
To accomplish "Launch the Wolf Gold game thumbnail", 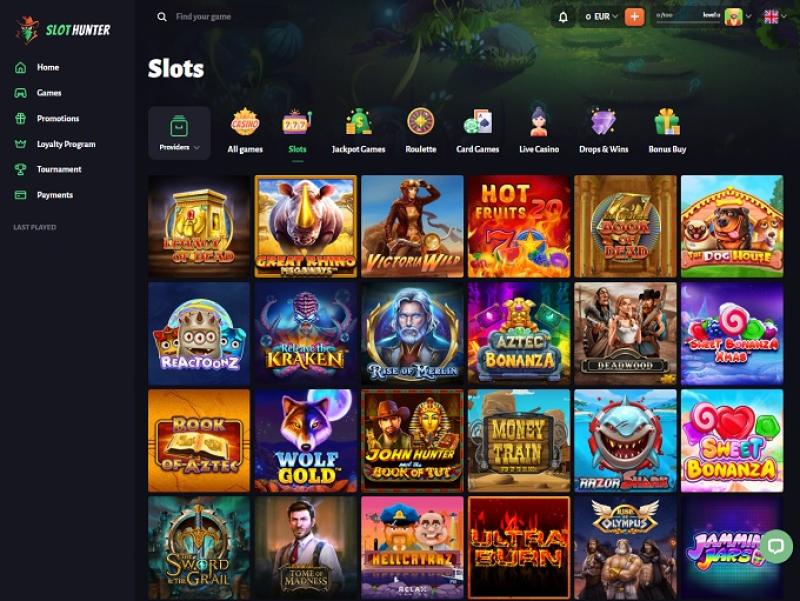I will click(306, 441).
